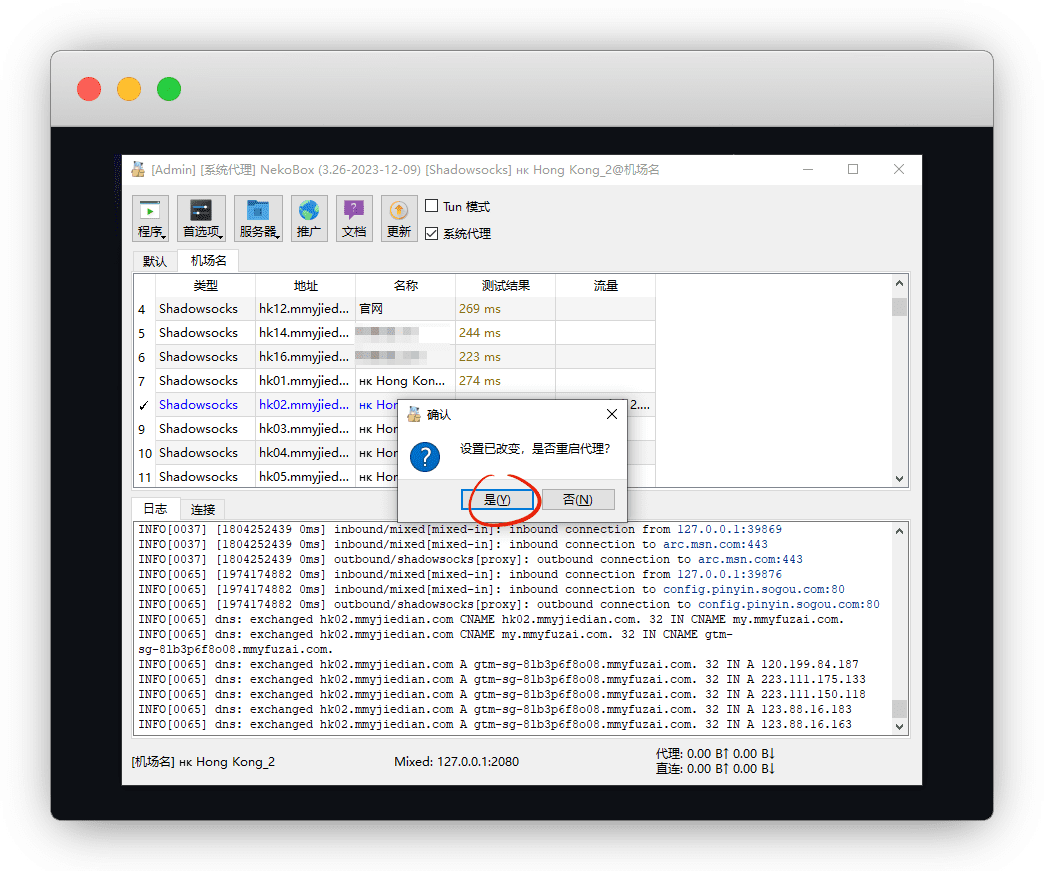Switch to the 连接 (Connections) tab
Screen dimensions: 1044x871
pyautogui.click(x=203, y=509)
